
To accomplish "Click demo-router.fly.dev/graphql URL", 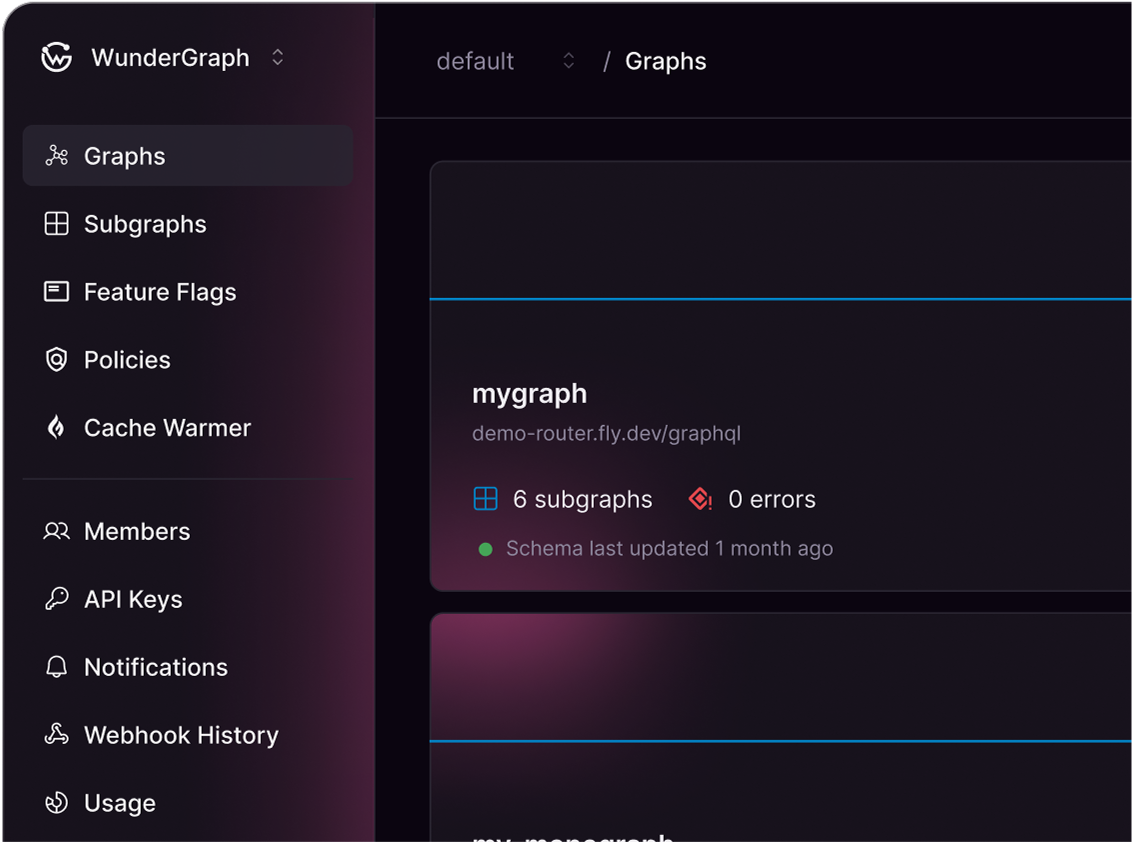I will (x=606, y=434).
